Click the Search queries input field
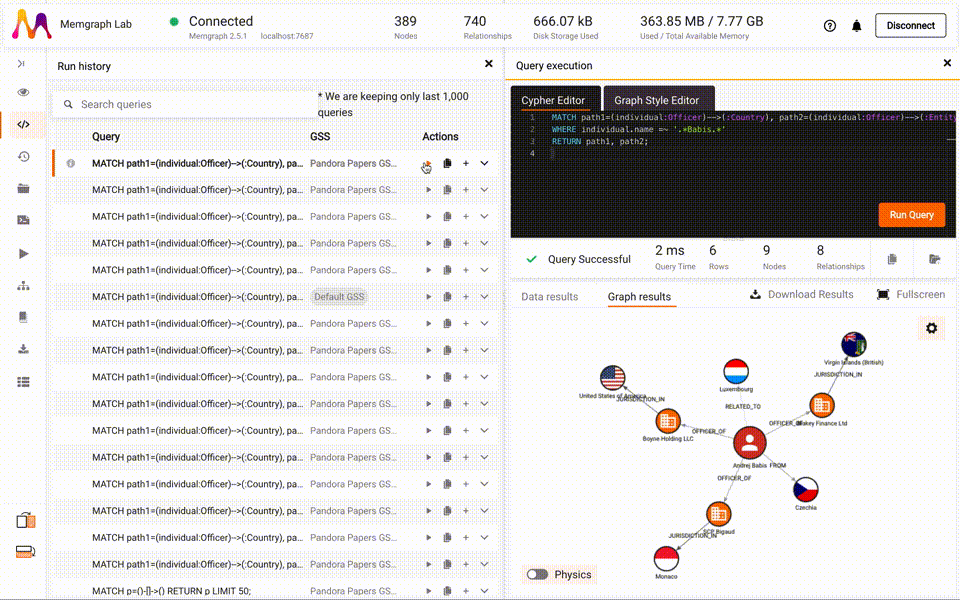 [185, 105]
